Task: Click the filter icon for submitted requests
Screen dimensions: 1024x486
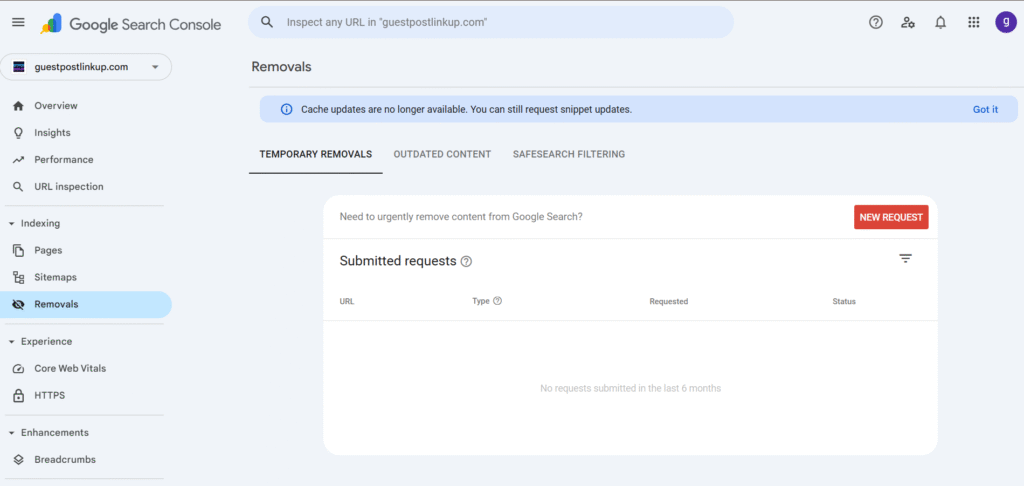Action: 905,259
